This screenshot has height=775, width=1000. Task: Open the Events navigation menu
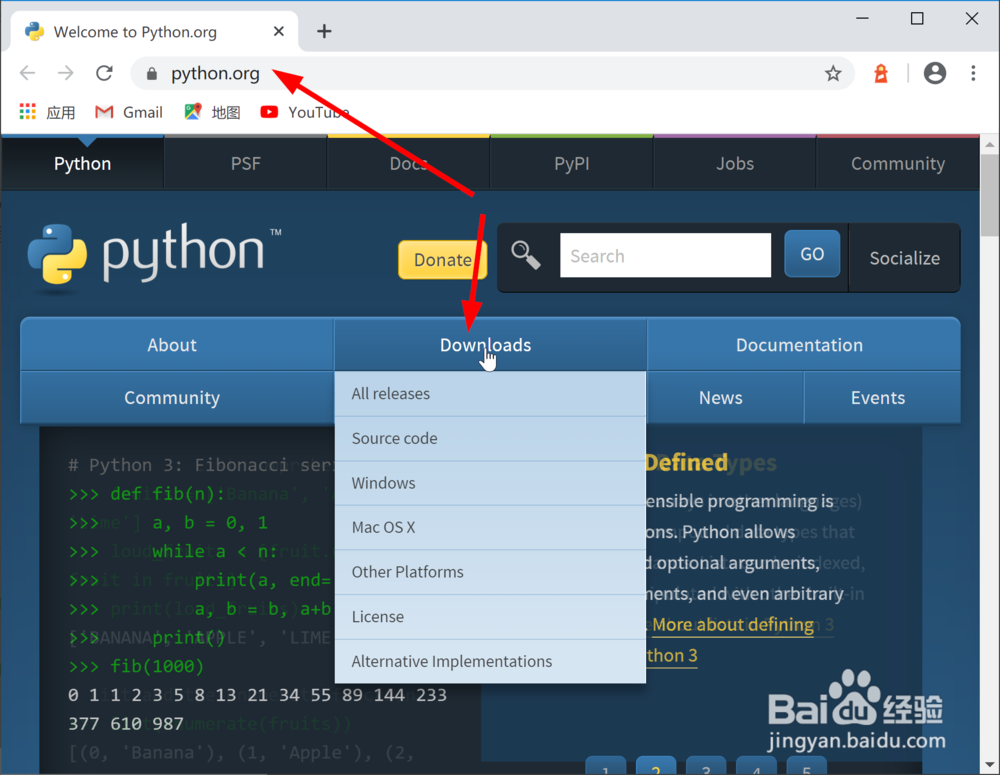882,397
